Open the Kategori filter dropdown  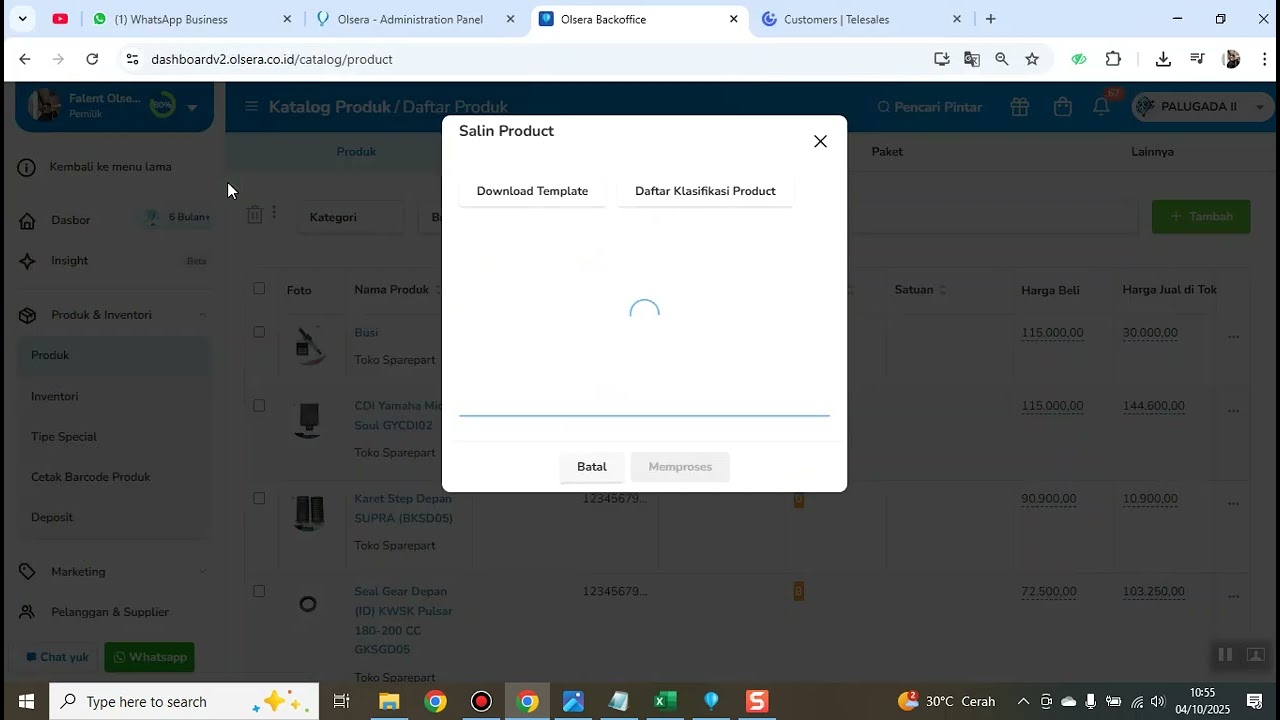(350, 217)
